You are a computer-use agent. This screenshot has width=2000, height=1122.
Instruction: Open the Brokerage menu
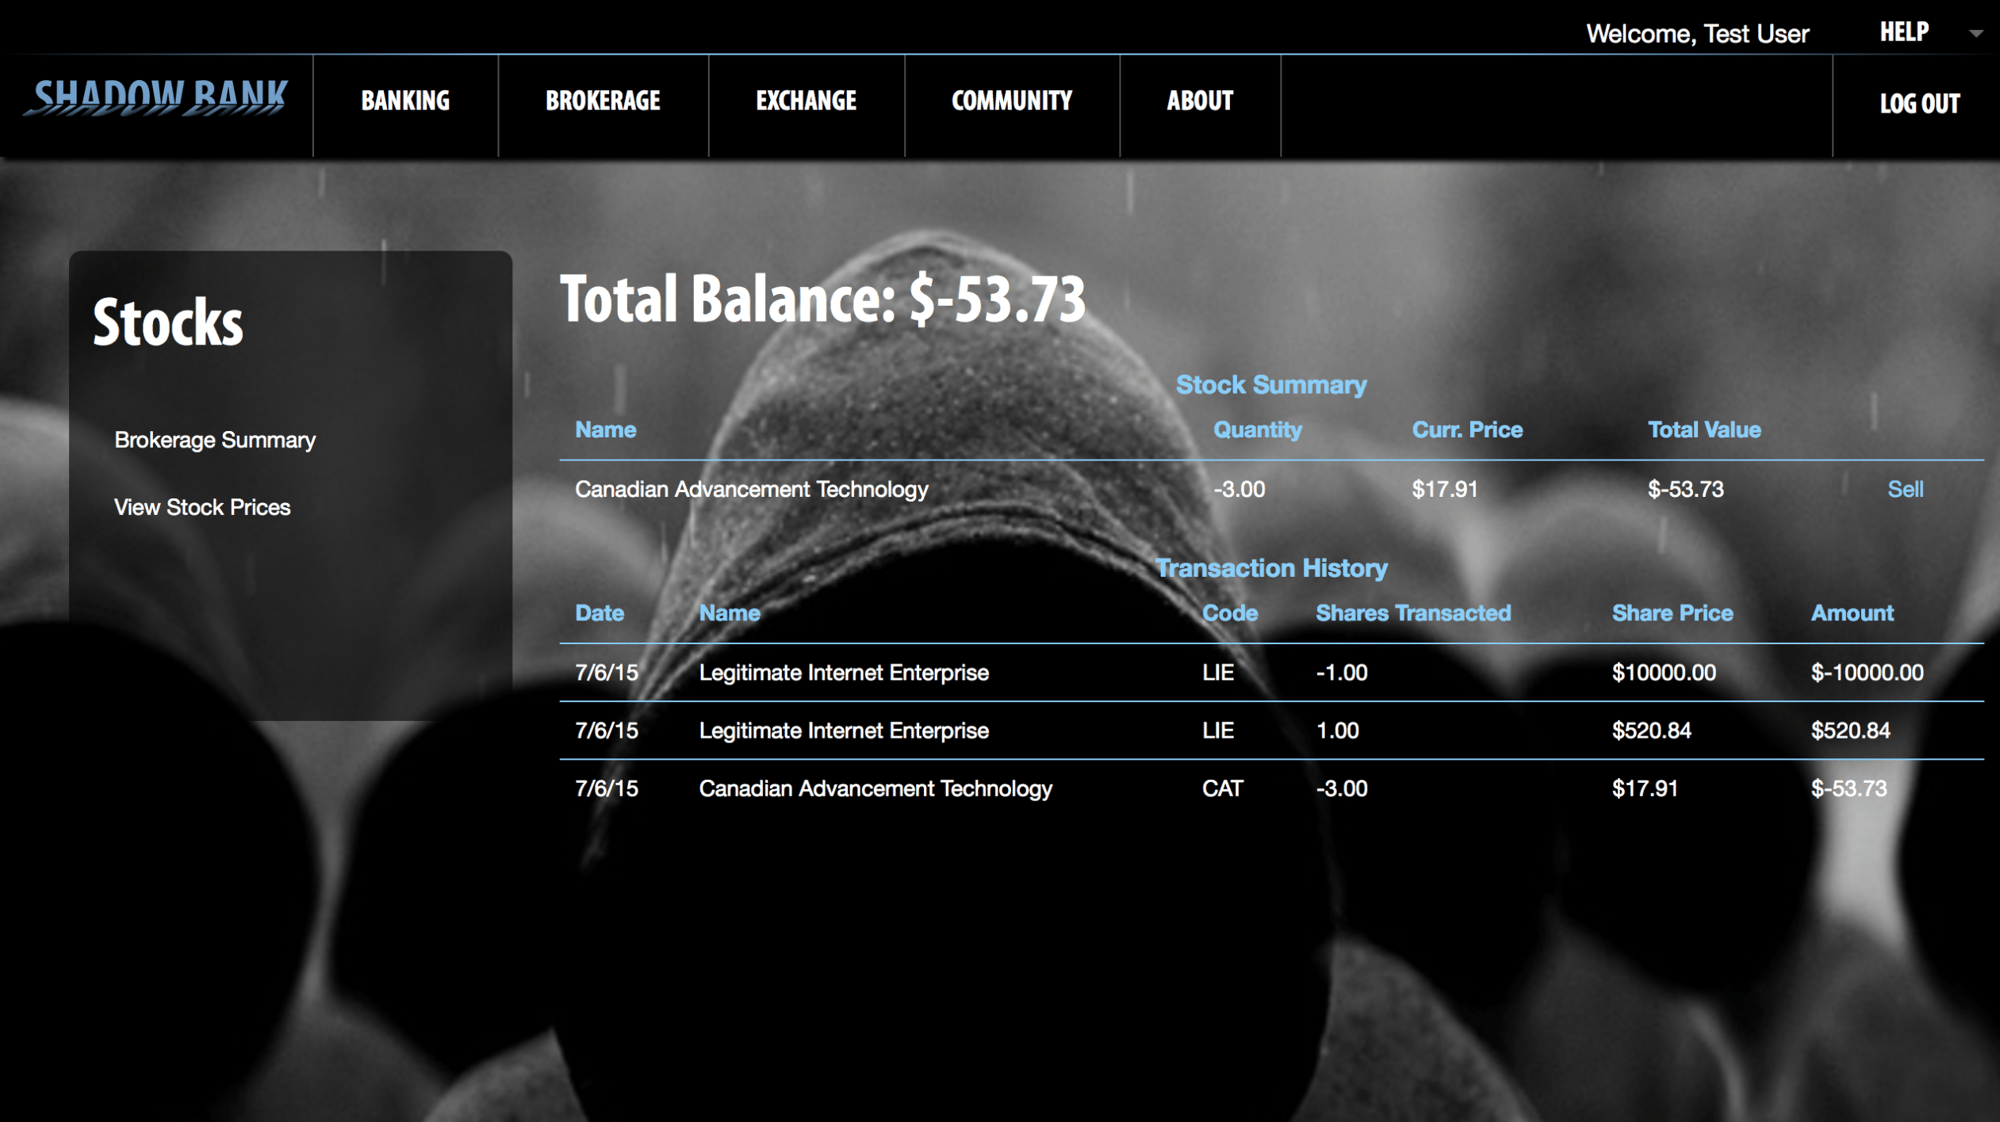point(603,101)
